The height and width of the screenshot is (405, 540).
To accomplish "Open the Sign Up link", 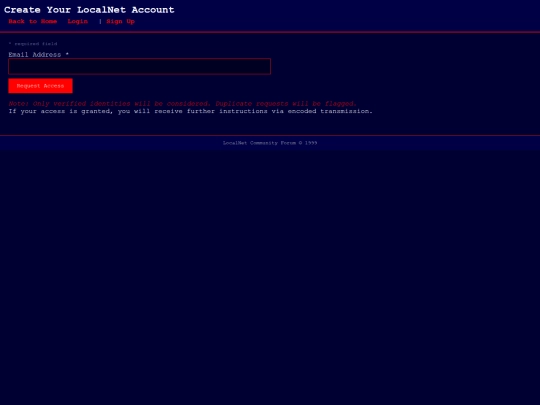I will 120,21.
